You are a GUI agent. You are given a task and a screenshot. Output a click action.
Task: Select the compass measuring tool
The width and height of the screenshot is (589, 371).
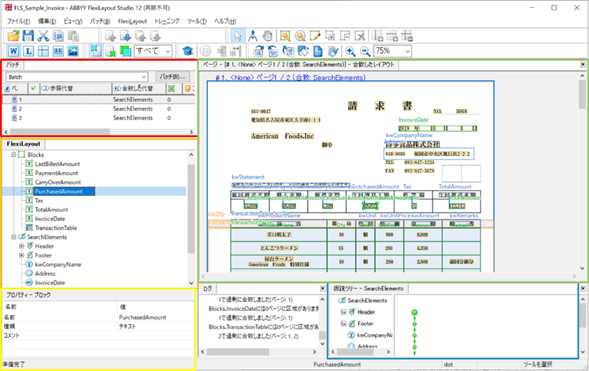[252, 36]
